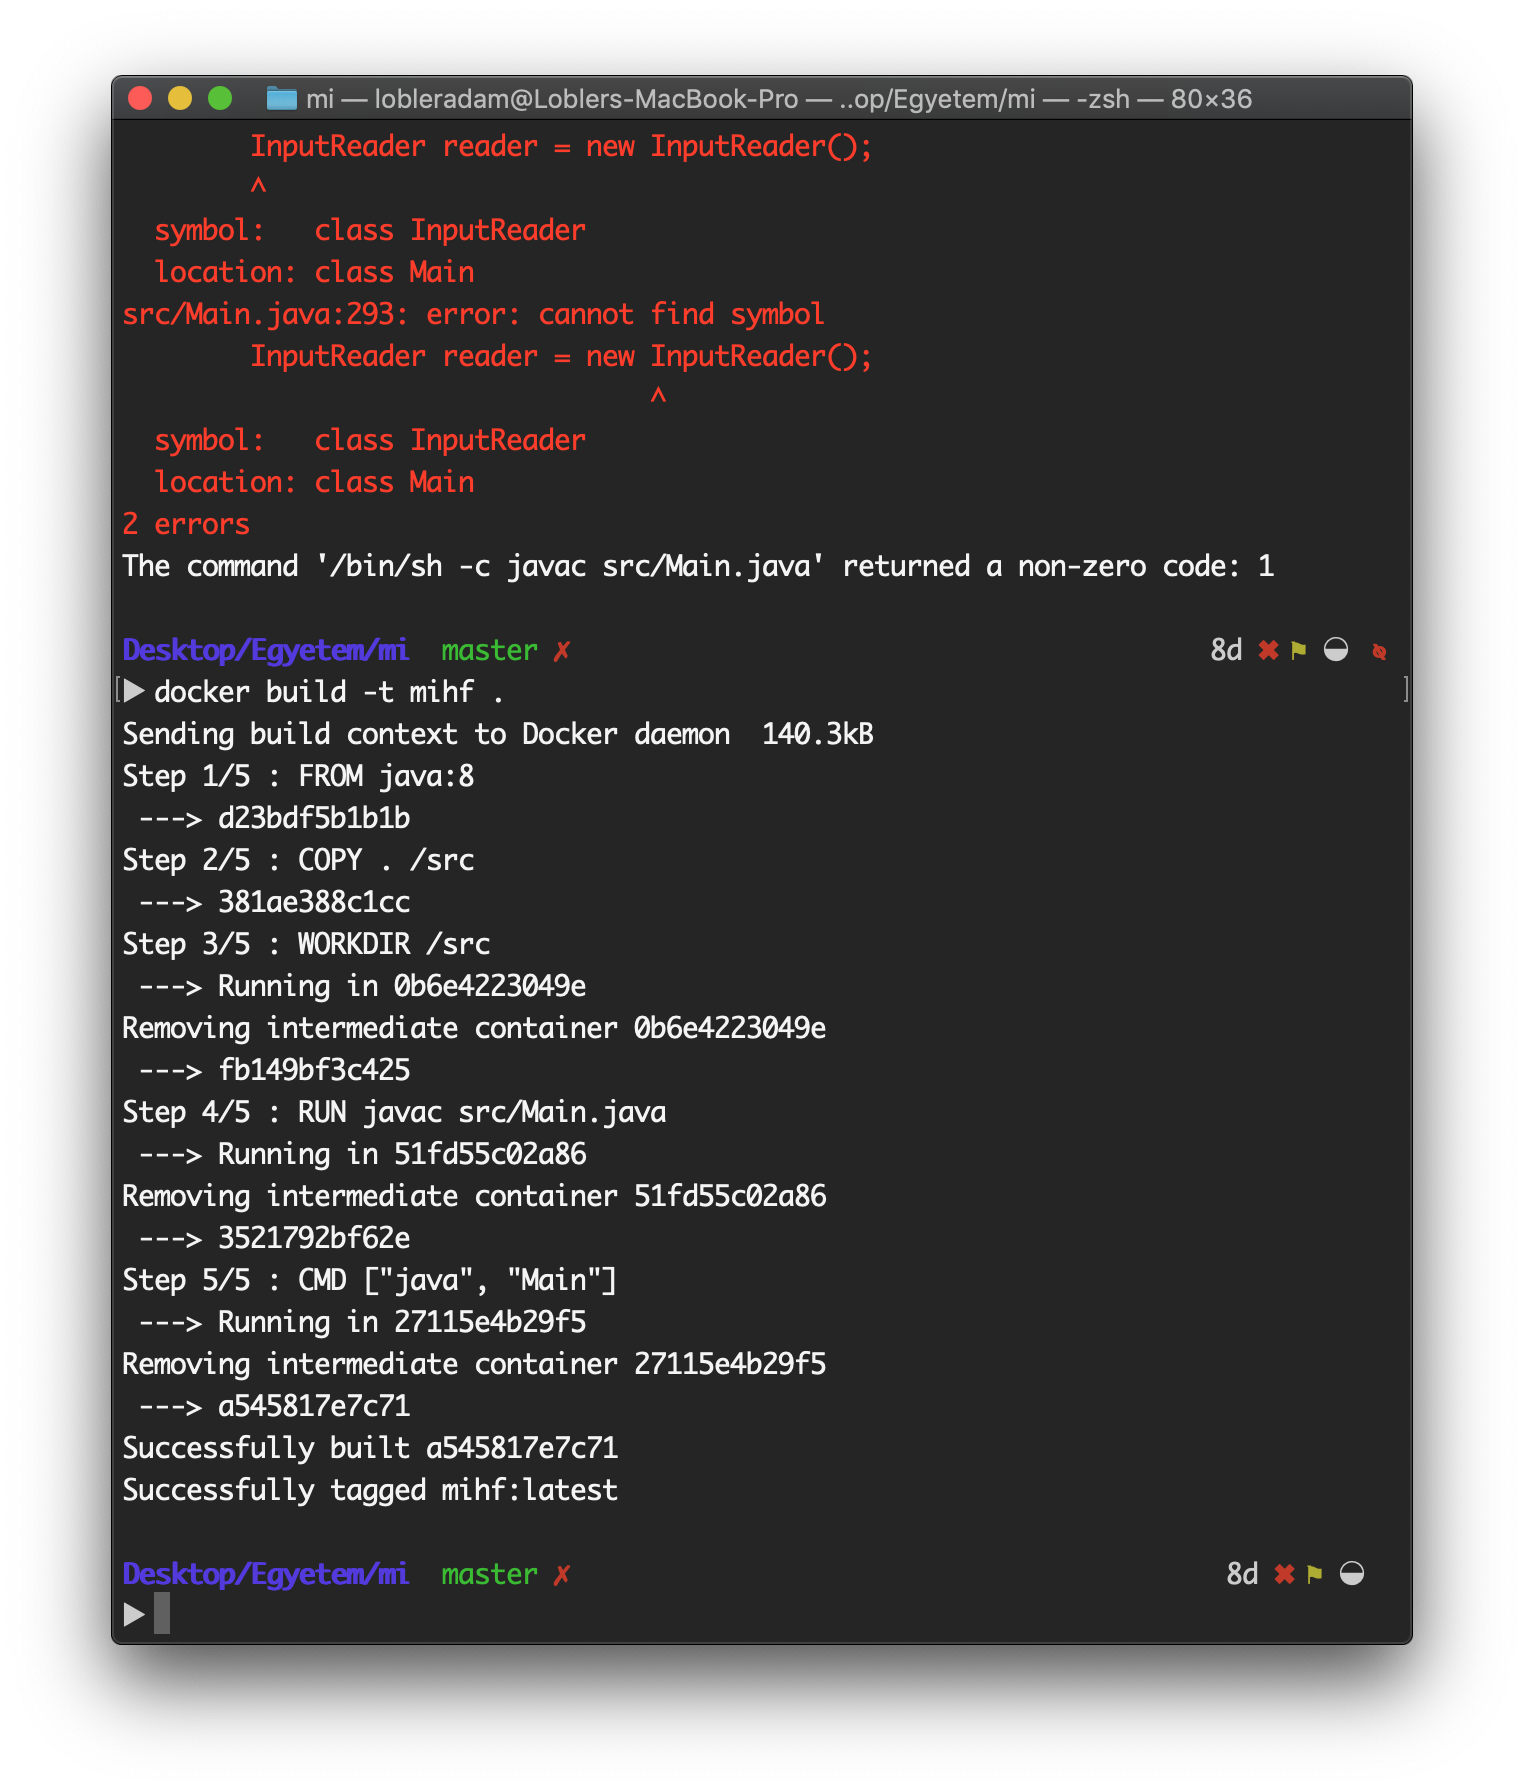Click 'Sending build context to Docker daemon' line
This screenshot has height=1792, width=1524.
498,734
